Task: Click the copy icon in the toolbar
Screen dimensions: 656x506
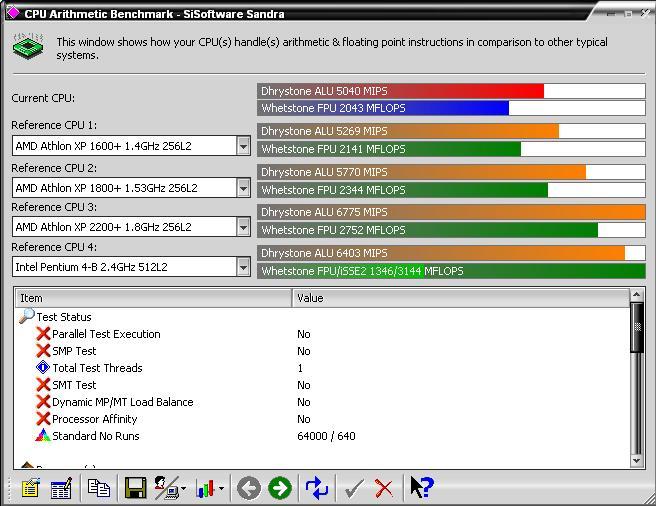Action: click(x=98, y=488)
